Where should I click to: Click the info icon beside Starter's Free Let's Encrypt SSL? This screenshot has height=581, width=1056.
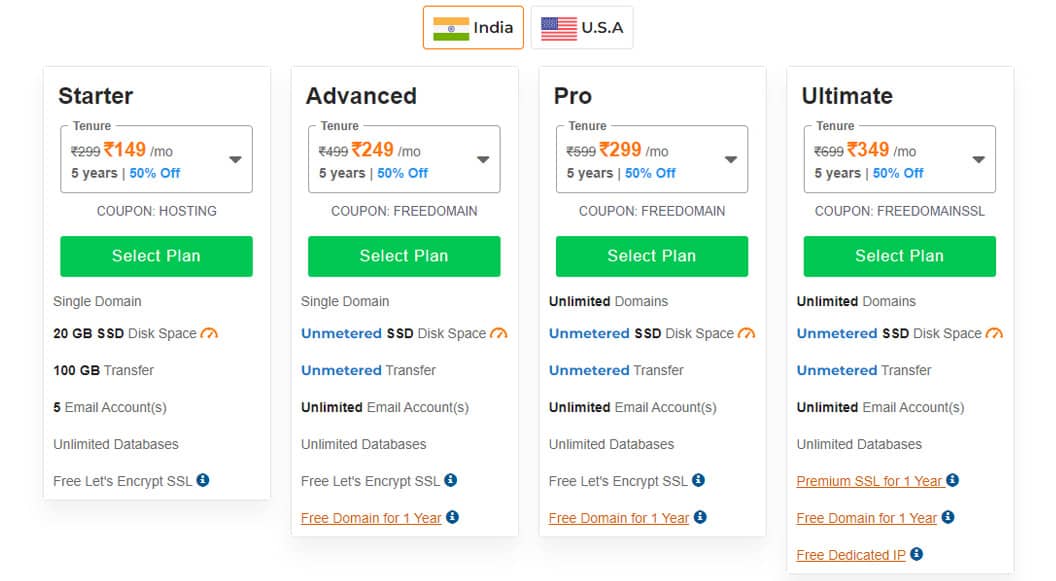coord(204,481)
